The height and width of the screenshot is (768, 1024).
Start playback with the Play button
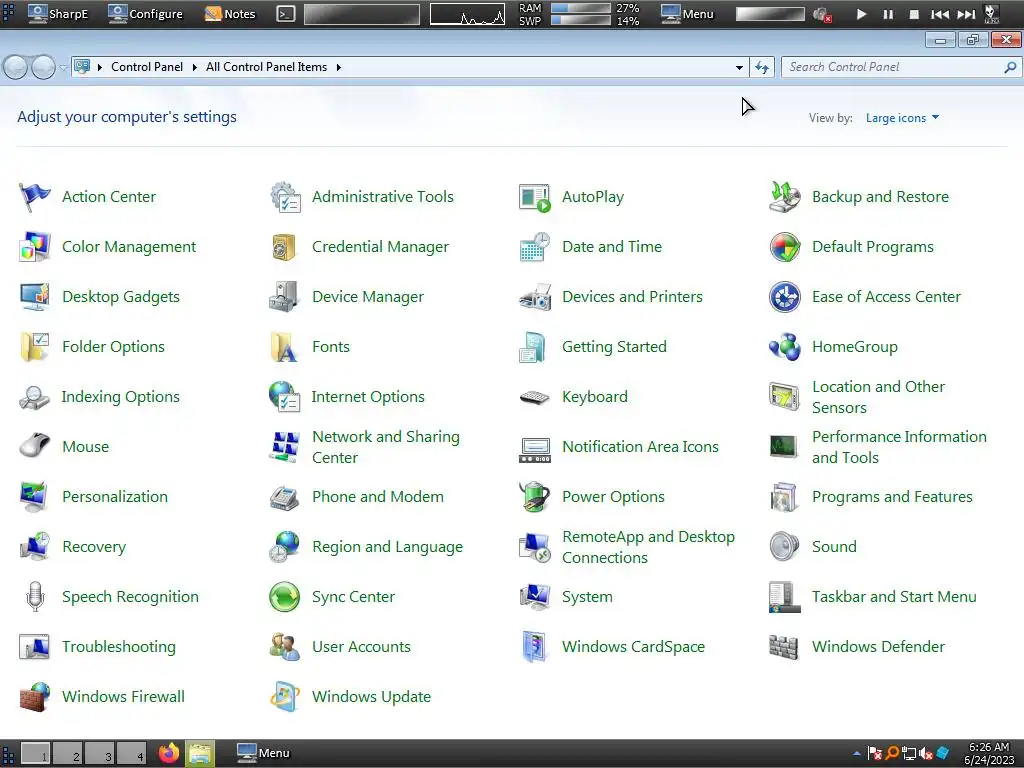pyautogui.click(x=861, y=14)
